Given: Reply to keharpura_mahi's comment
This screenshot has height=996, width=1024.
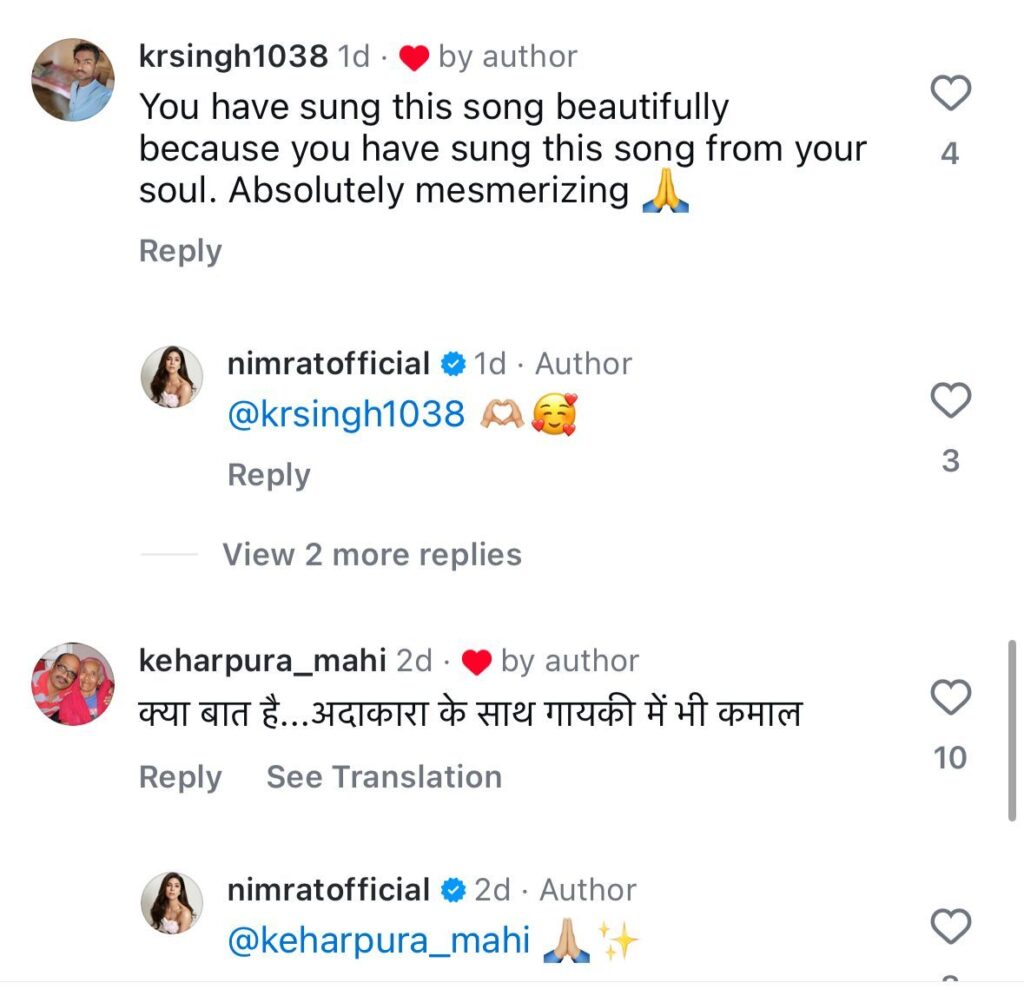Looking at the screenshot, I should [x=180, y=777].
